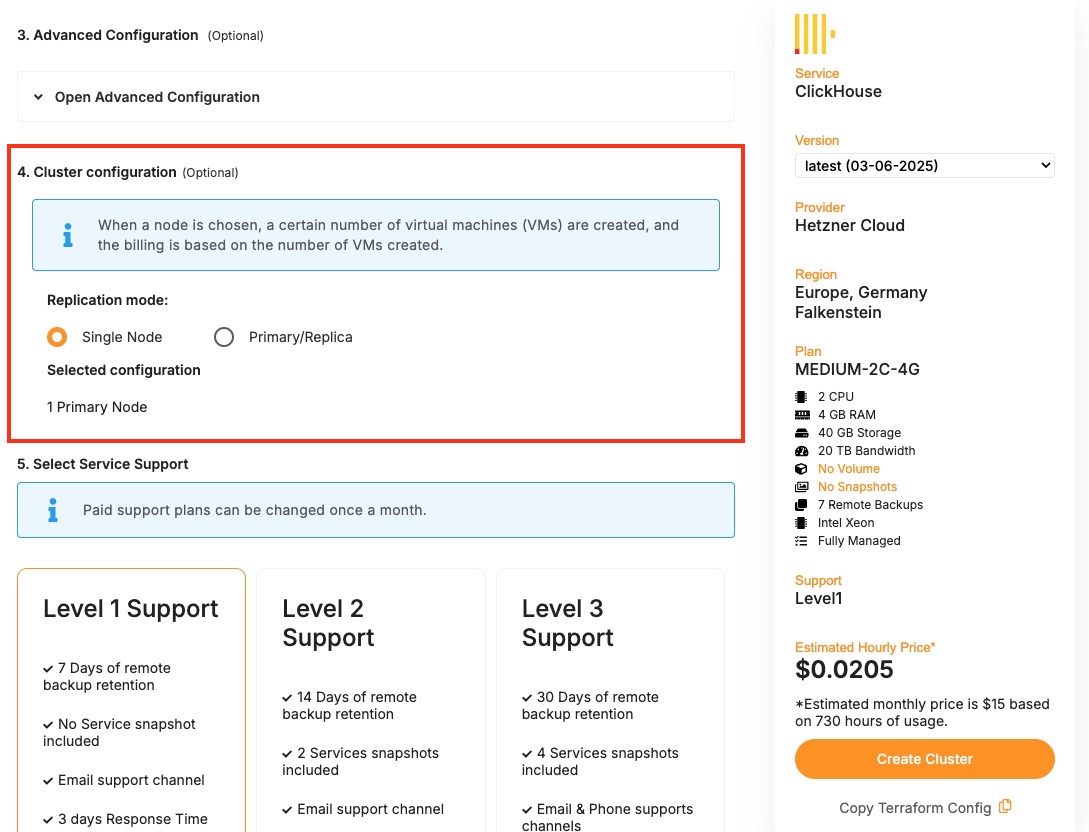Click the No Volume link

coord(848,469)
